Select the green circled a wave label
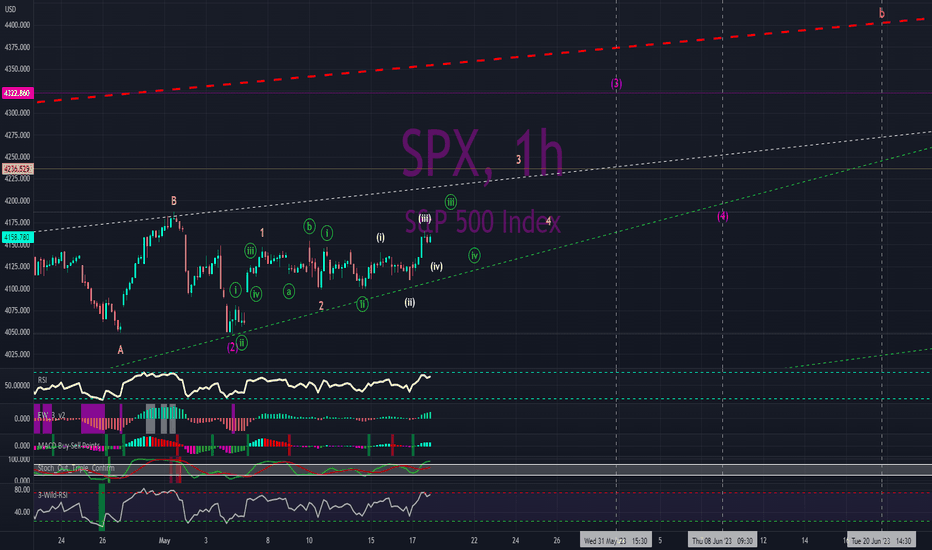Viewport: 932px width, 550px height. coord(288,291)
